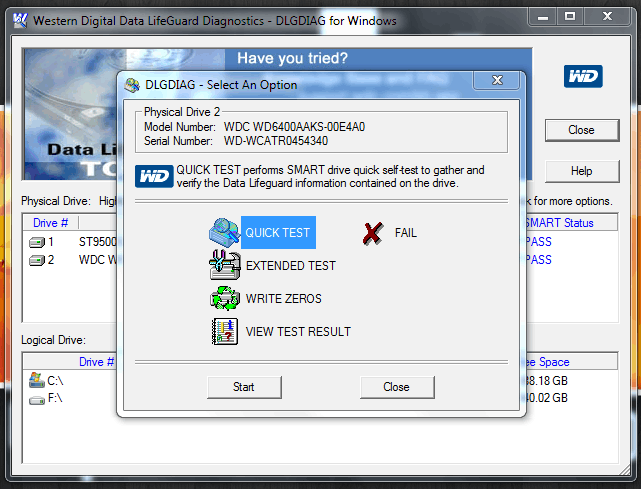Click the main window resize grip
The width and height of the screenshot is (641, 489).
[x=625, y=470]
